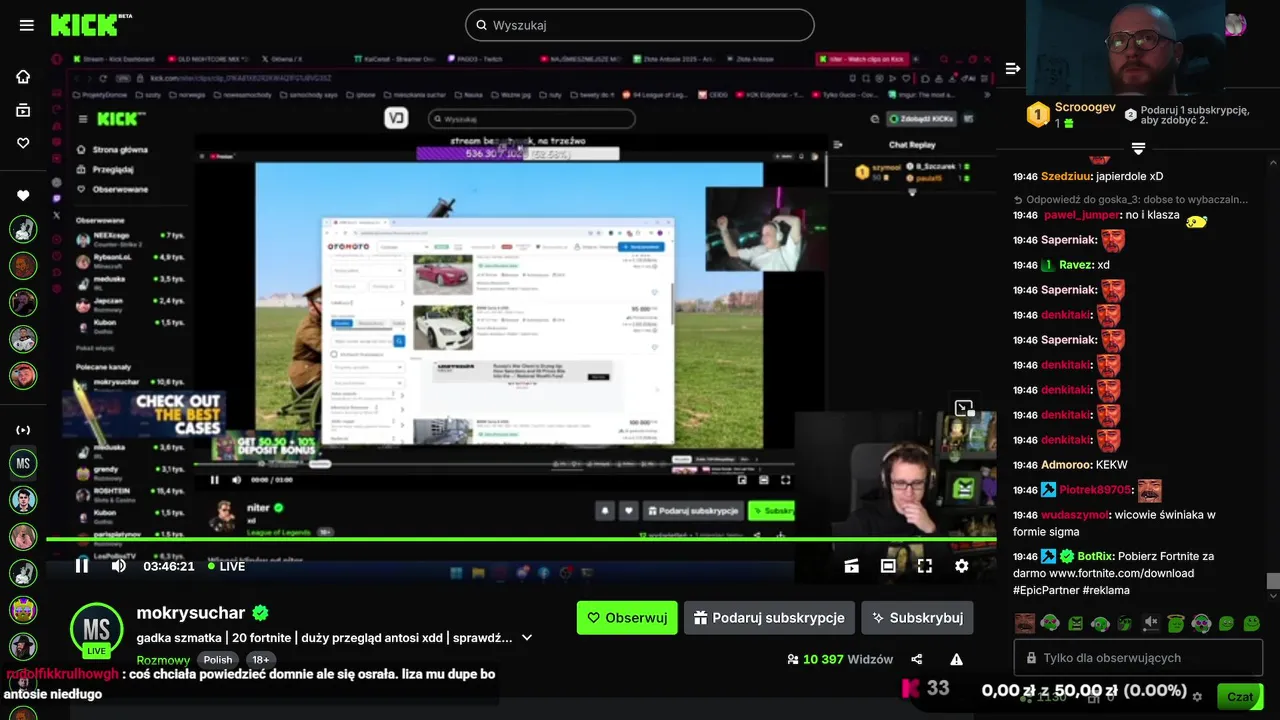Image resolution: width=1280 pixels, height=720 pixels.
Task: Collapse the gift leaderboard chevron
Action: (1138, 148)
